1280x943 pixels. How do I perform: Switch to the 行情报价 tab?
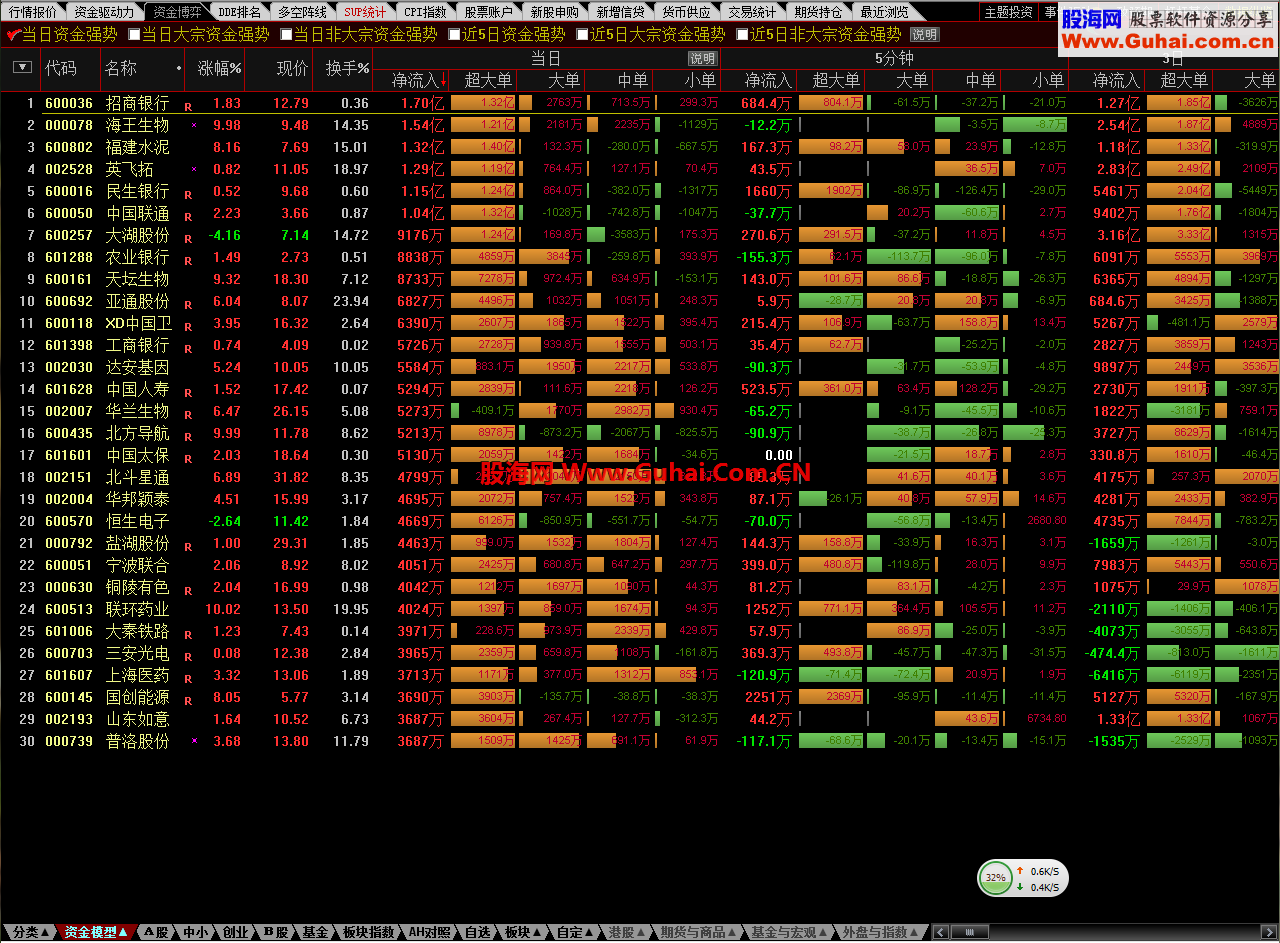coord(33,12)
